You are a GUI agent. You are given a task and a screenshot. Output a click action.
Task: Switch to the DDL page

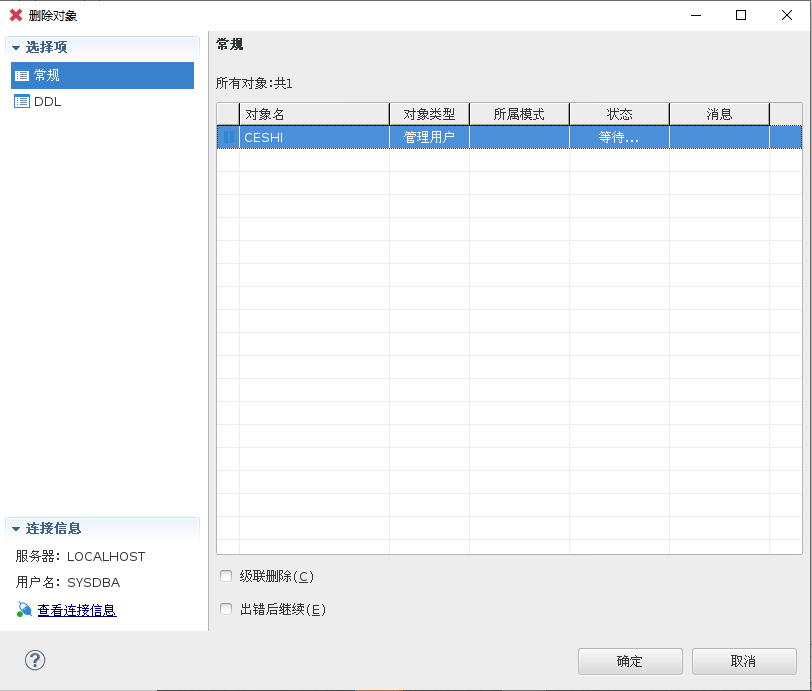pos(48,101)
